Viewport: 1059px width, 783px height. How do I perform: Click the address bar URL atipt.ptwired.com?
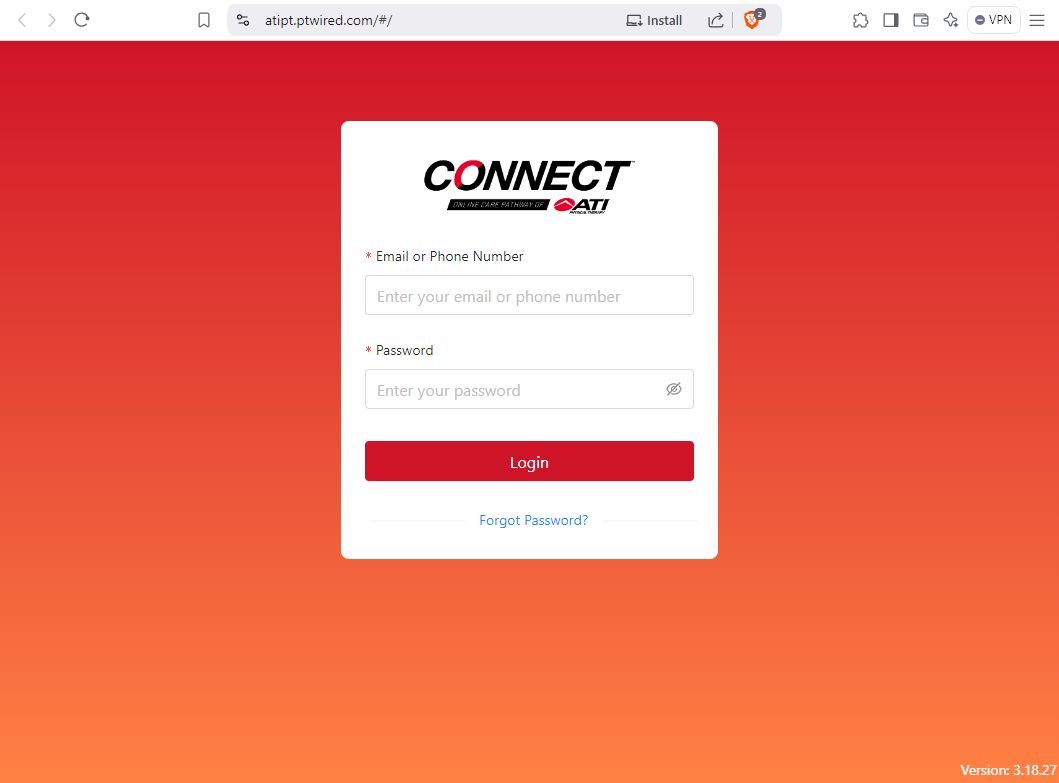click(x=328, y=20)
